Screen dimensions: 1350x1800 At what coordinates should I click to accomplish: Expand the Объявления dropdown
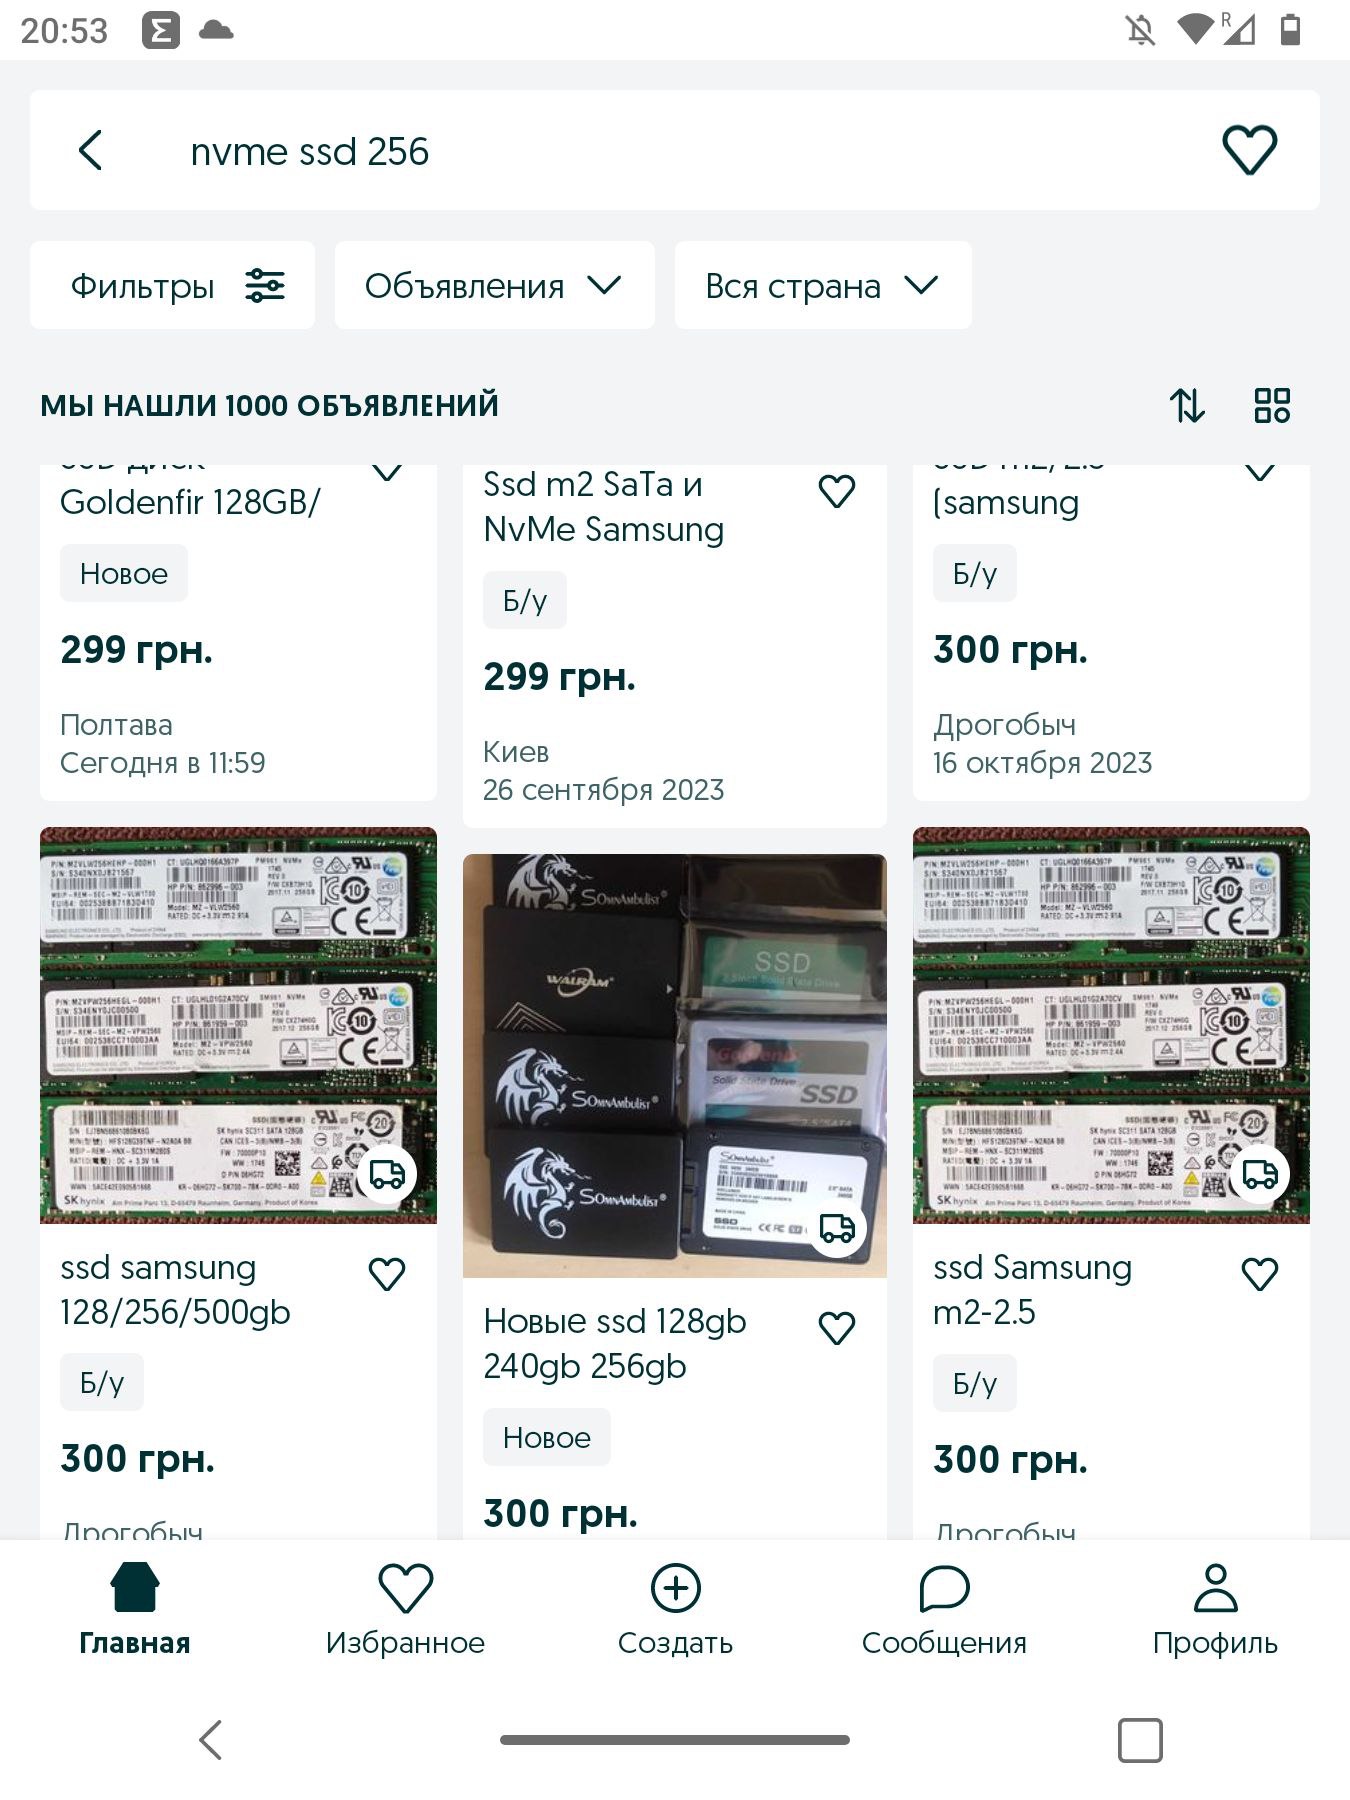494,285
